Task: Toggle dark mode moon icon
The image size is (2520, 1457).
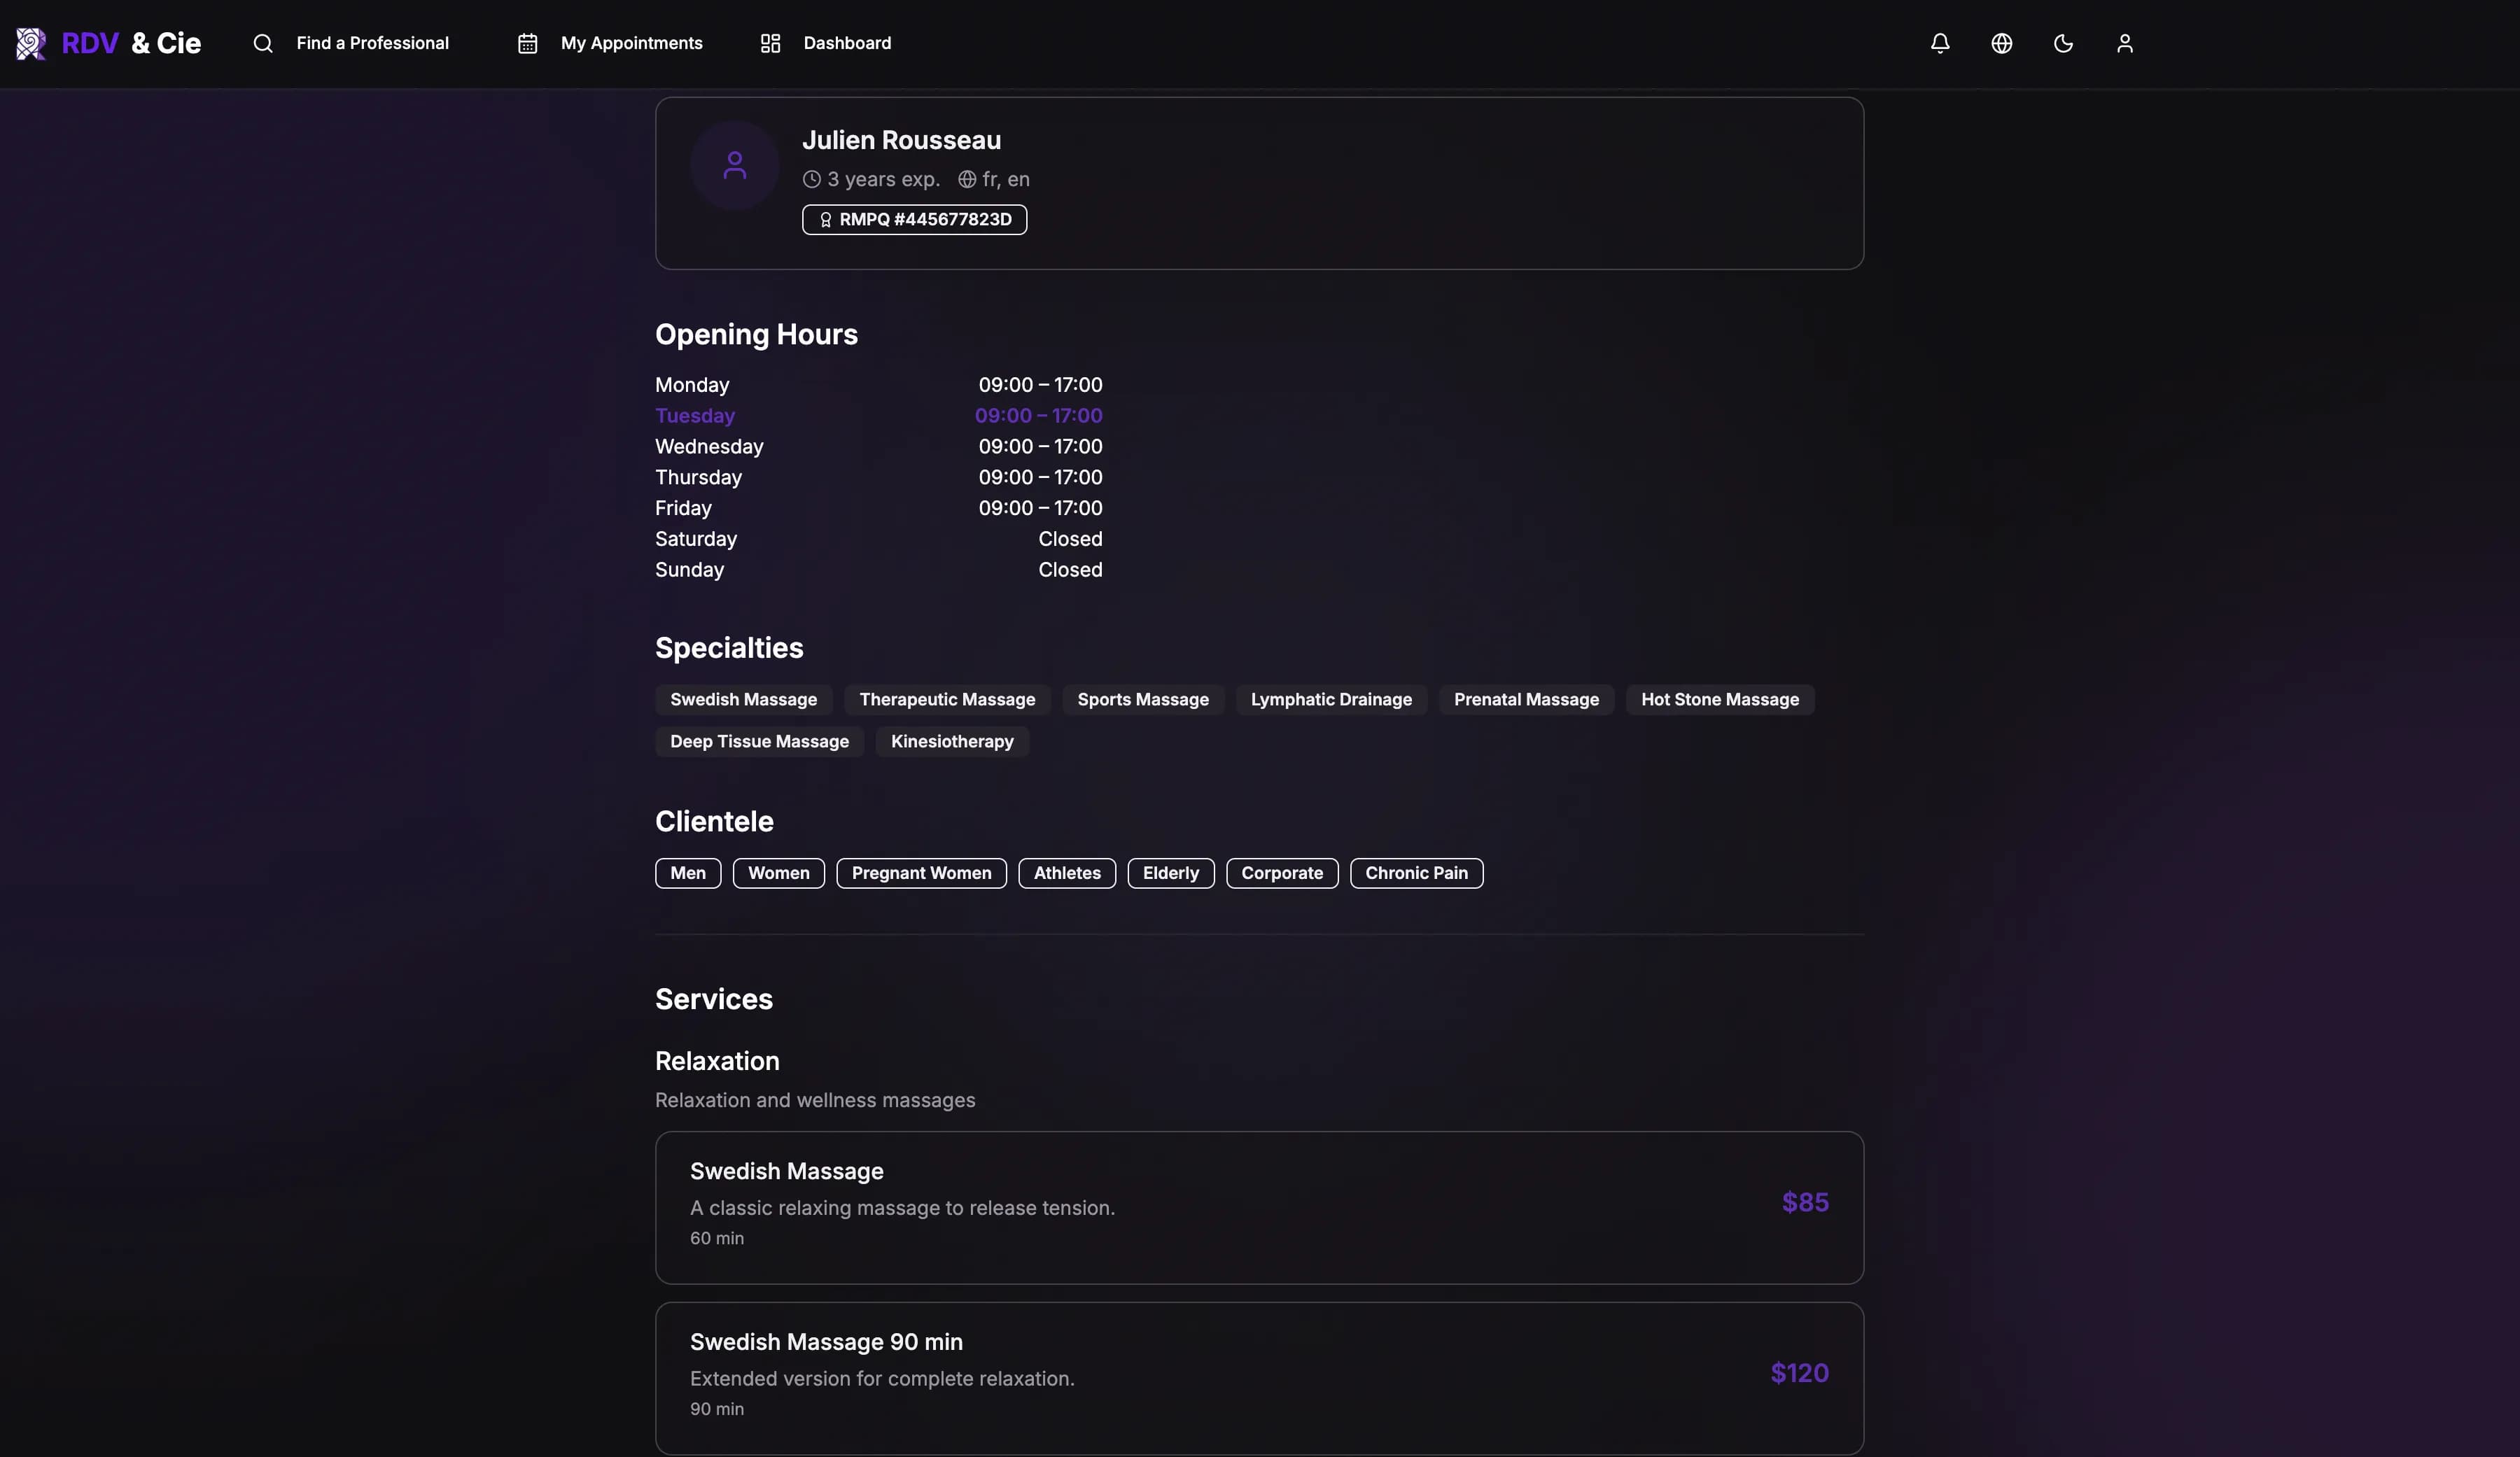Action: click(x=2063, y=43)
